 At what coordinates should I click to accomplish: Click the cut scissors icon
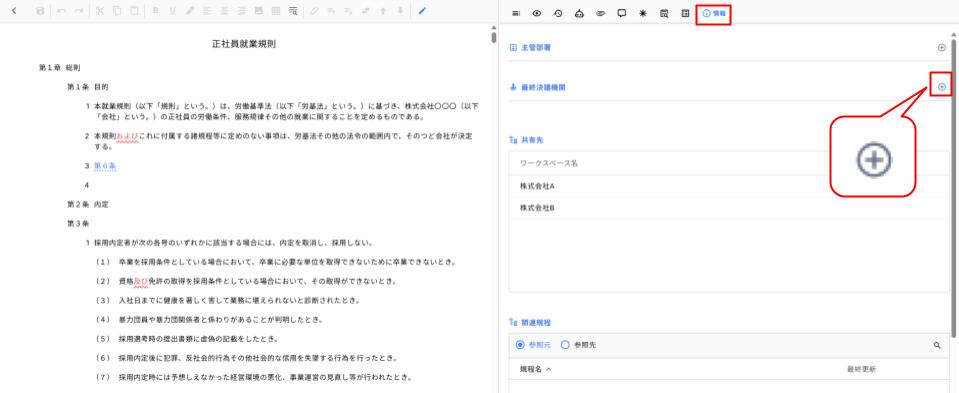[100, 11]
